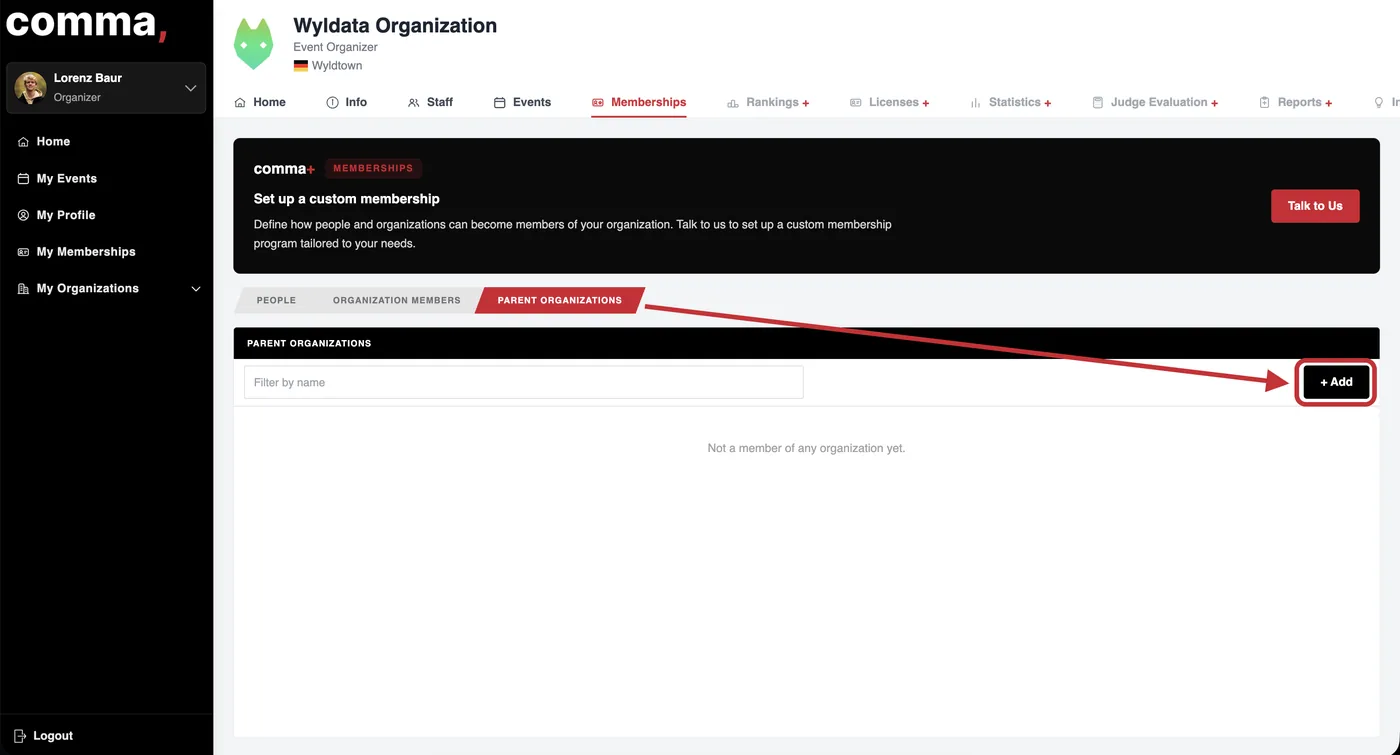Click the My Memberships card icon

23,252
